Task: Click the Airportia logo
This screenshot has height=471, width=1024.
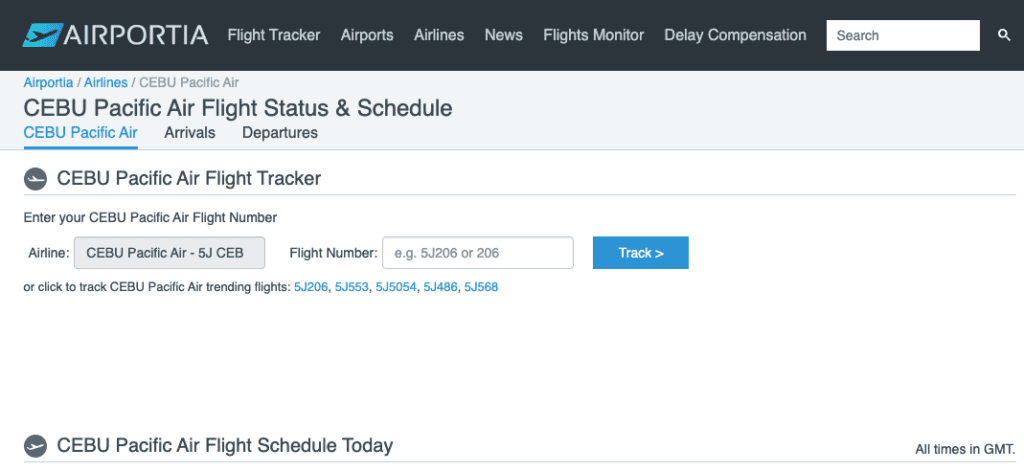Action: (x=115, y=35)
